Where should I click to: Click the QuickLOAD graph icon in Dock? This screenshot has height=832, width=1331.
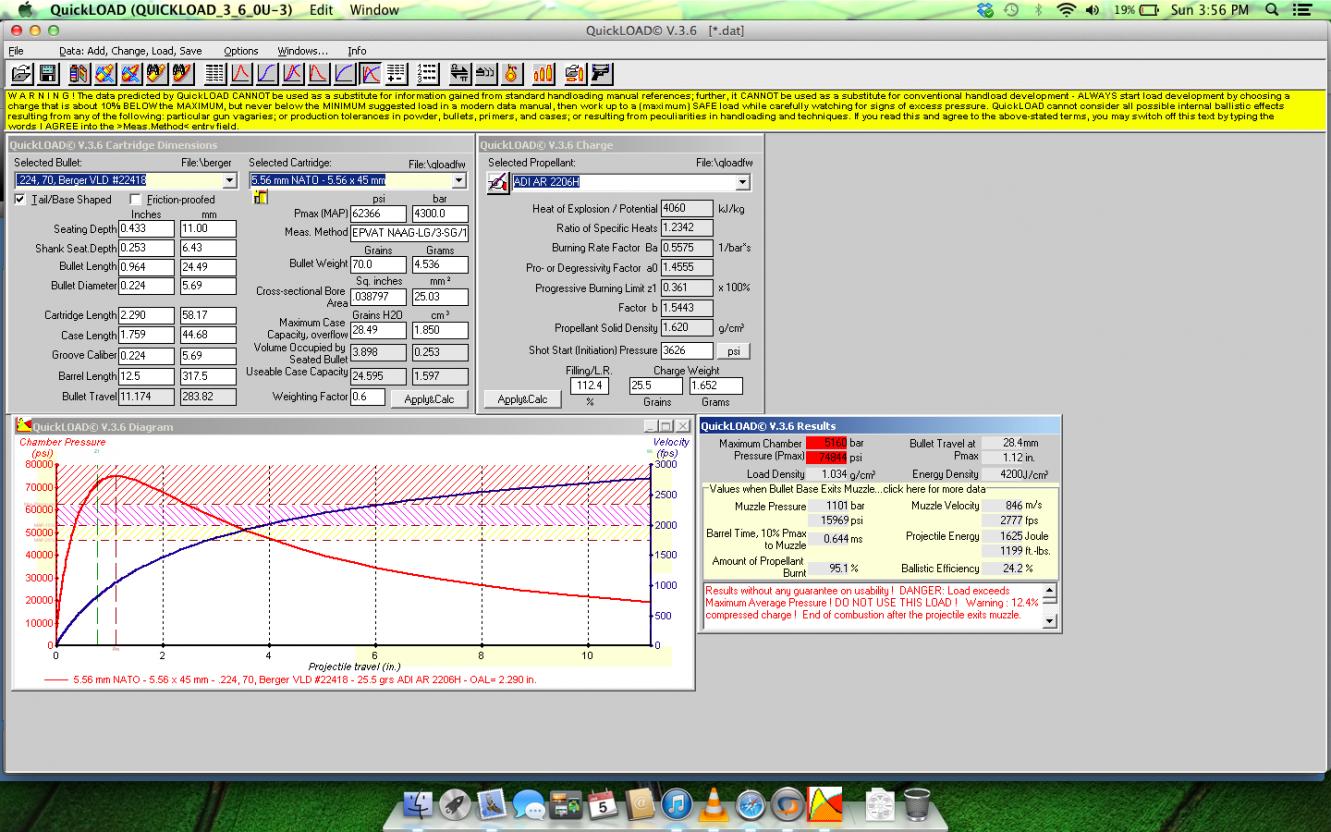(x=825, y=804)
